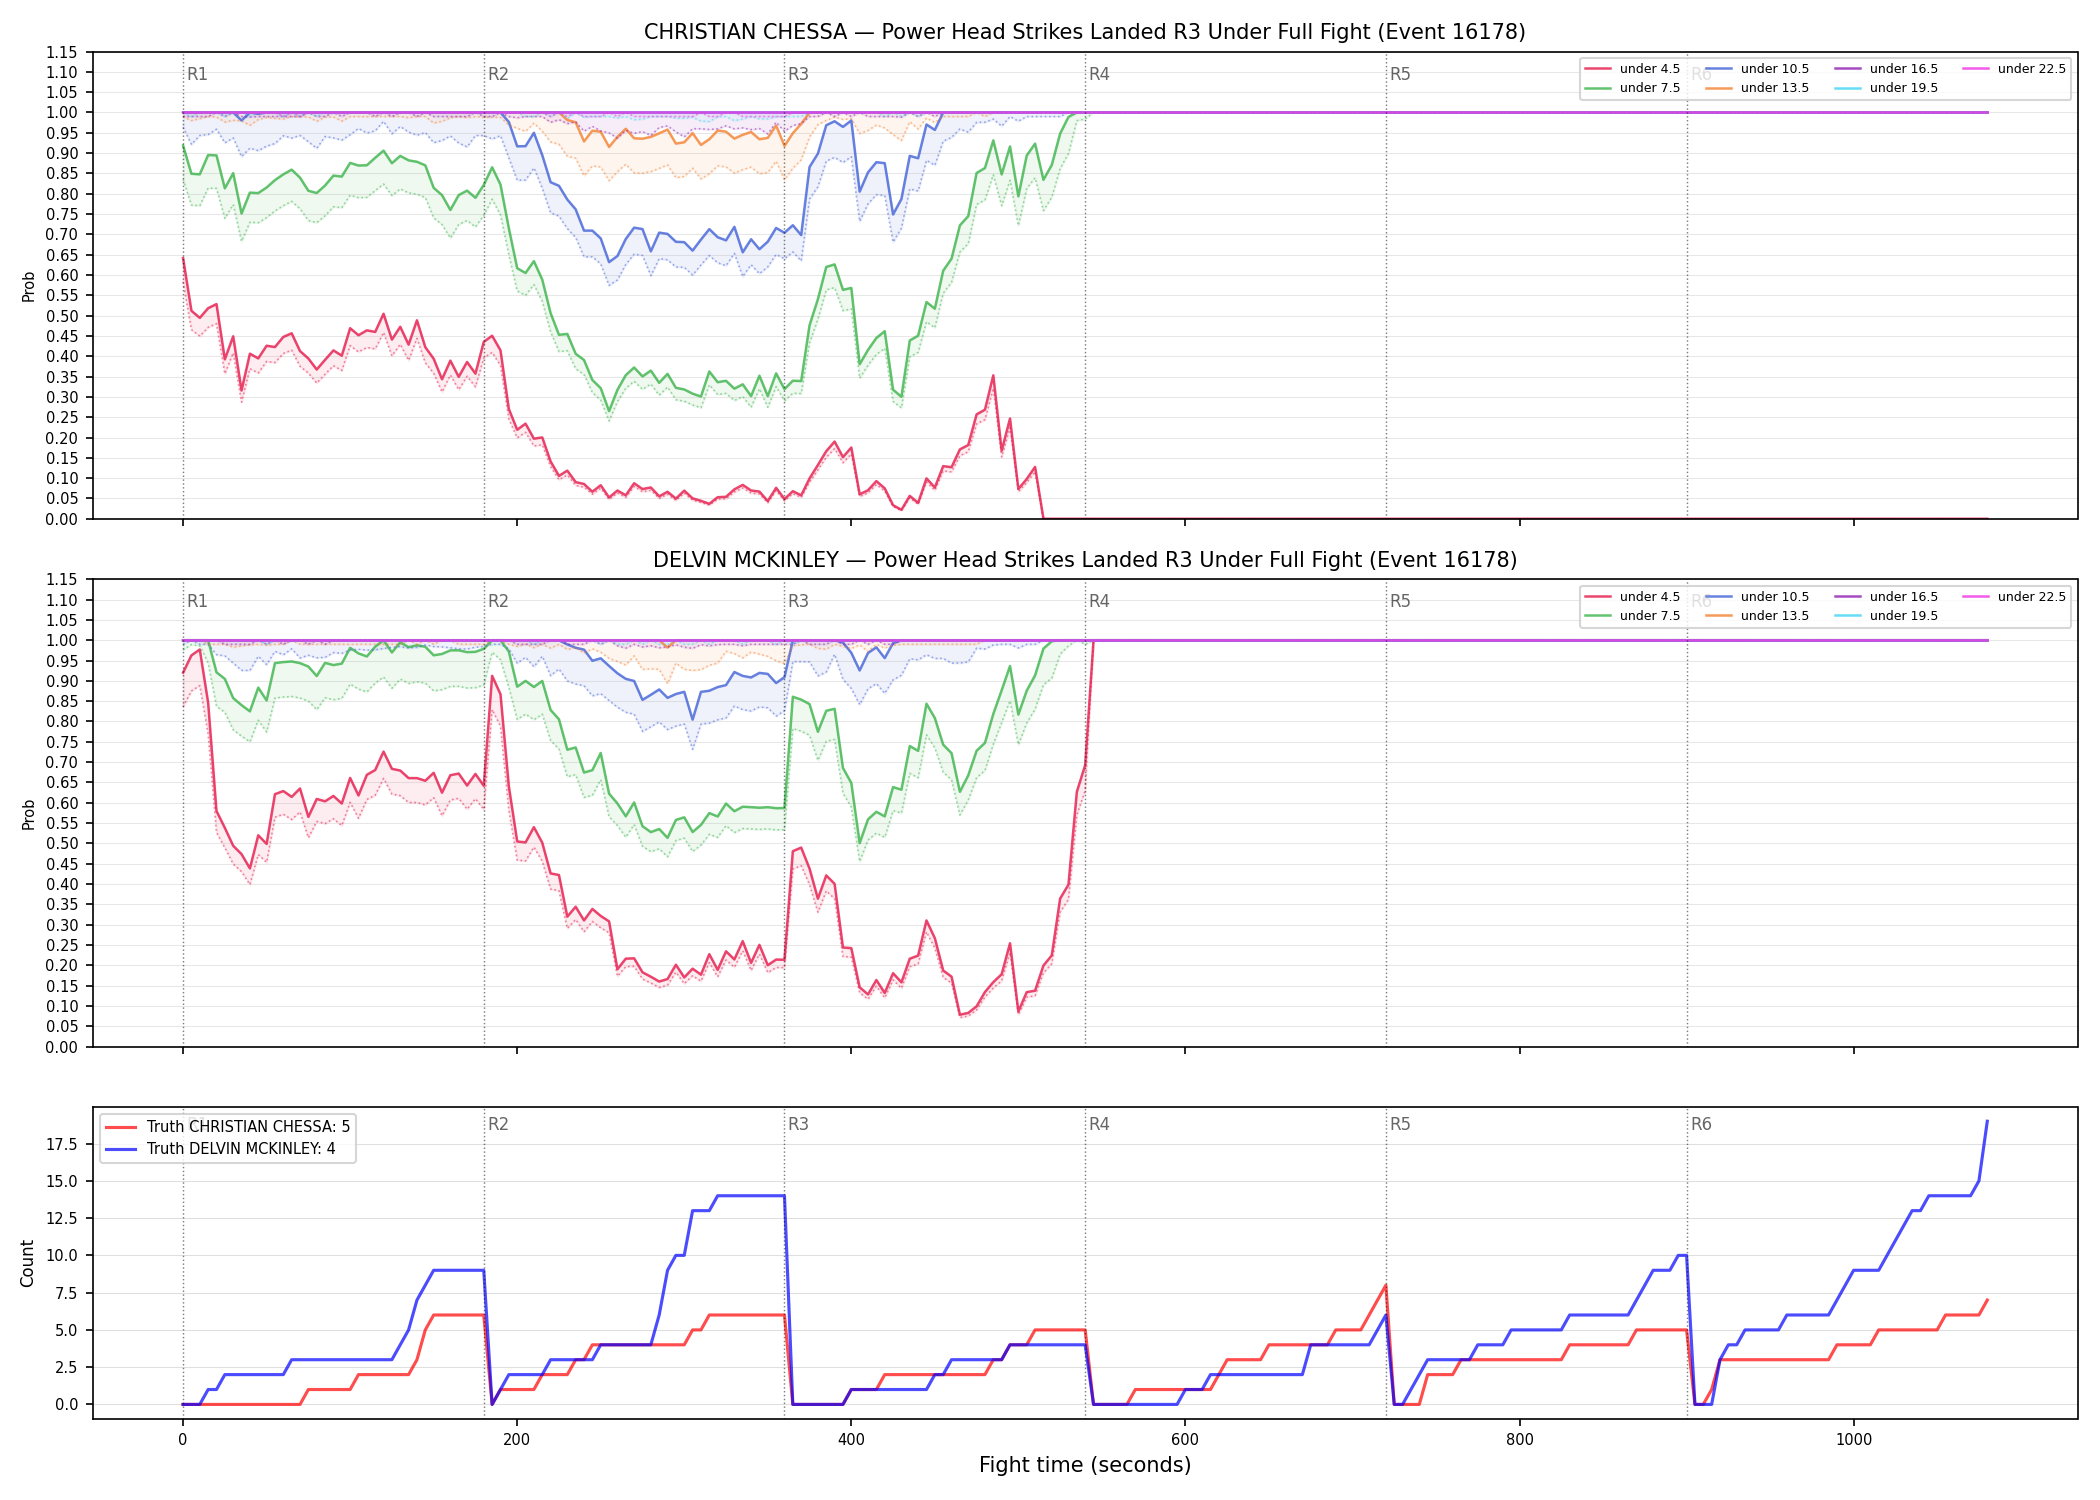Click 'under 13.5' legend entry in McKinley chart

[1757, 616]
